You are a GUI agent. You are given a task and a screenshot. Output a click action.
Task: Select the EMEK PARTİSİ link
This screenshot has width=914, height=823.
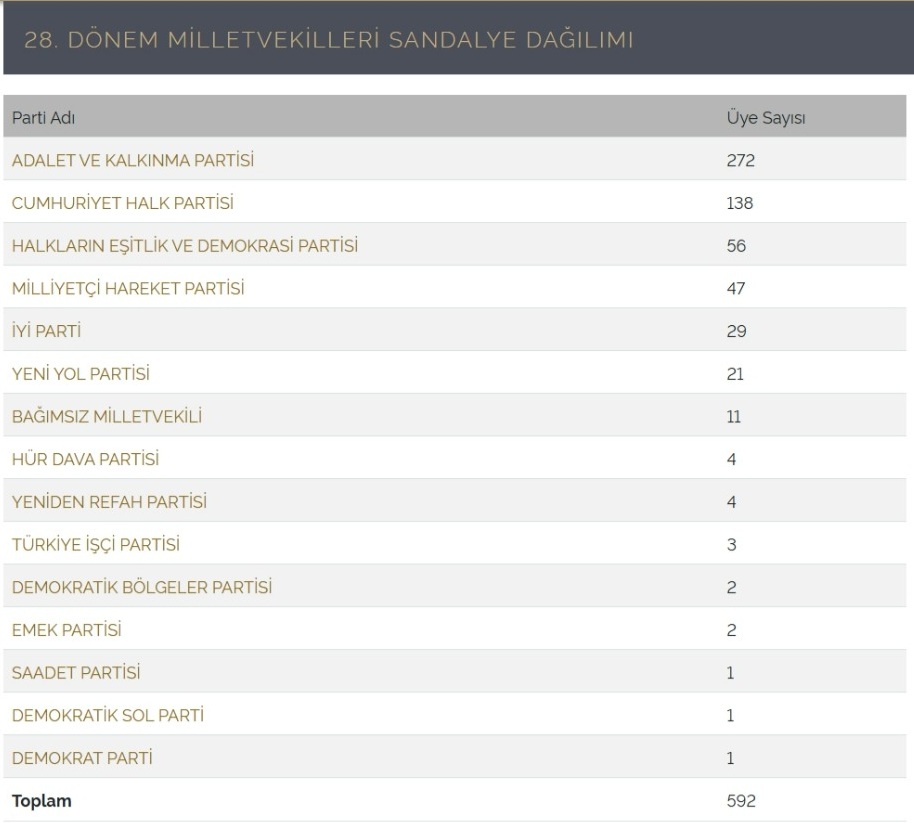(66, 631)
